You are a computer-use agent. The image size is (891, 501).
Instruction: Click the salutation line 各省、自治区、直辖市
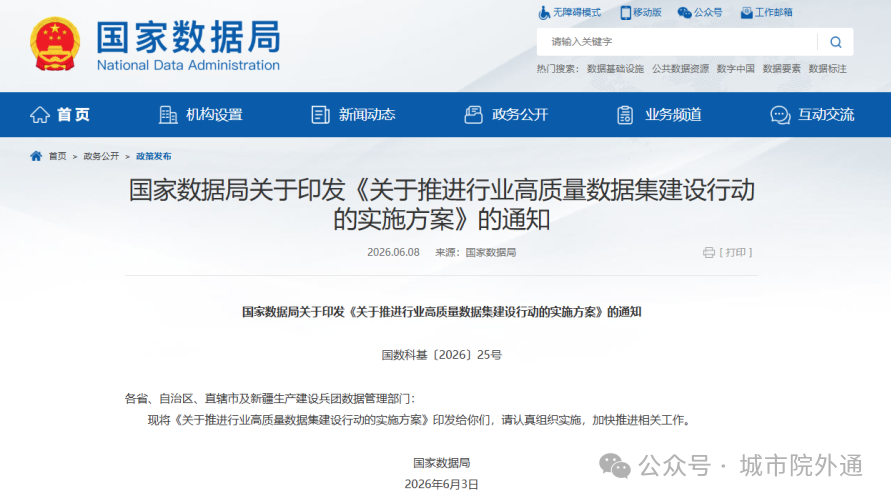(x=270, y=399)
